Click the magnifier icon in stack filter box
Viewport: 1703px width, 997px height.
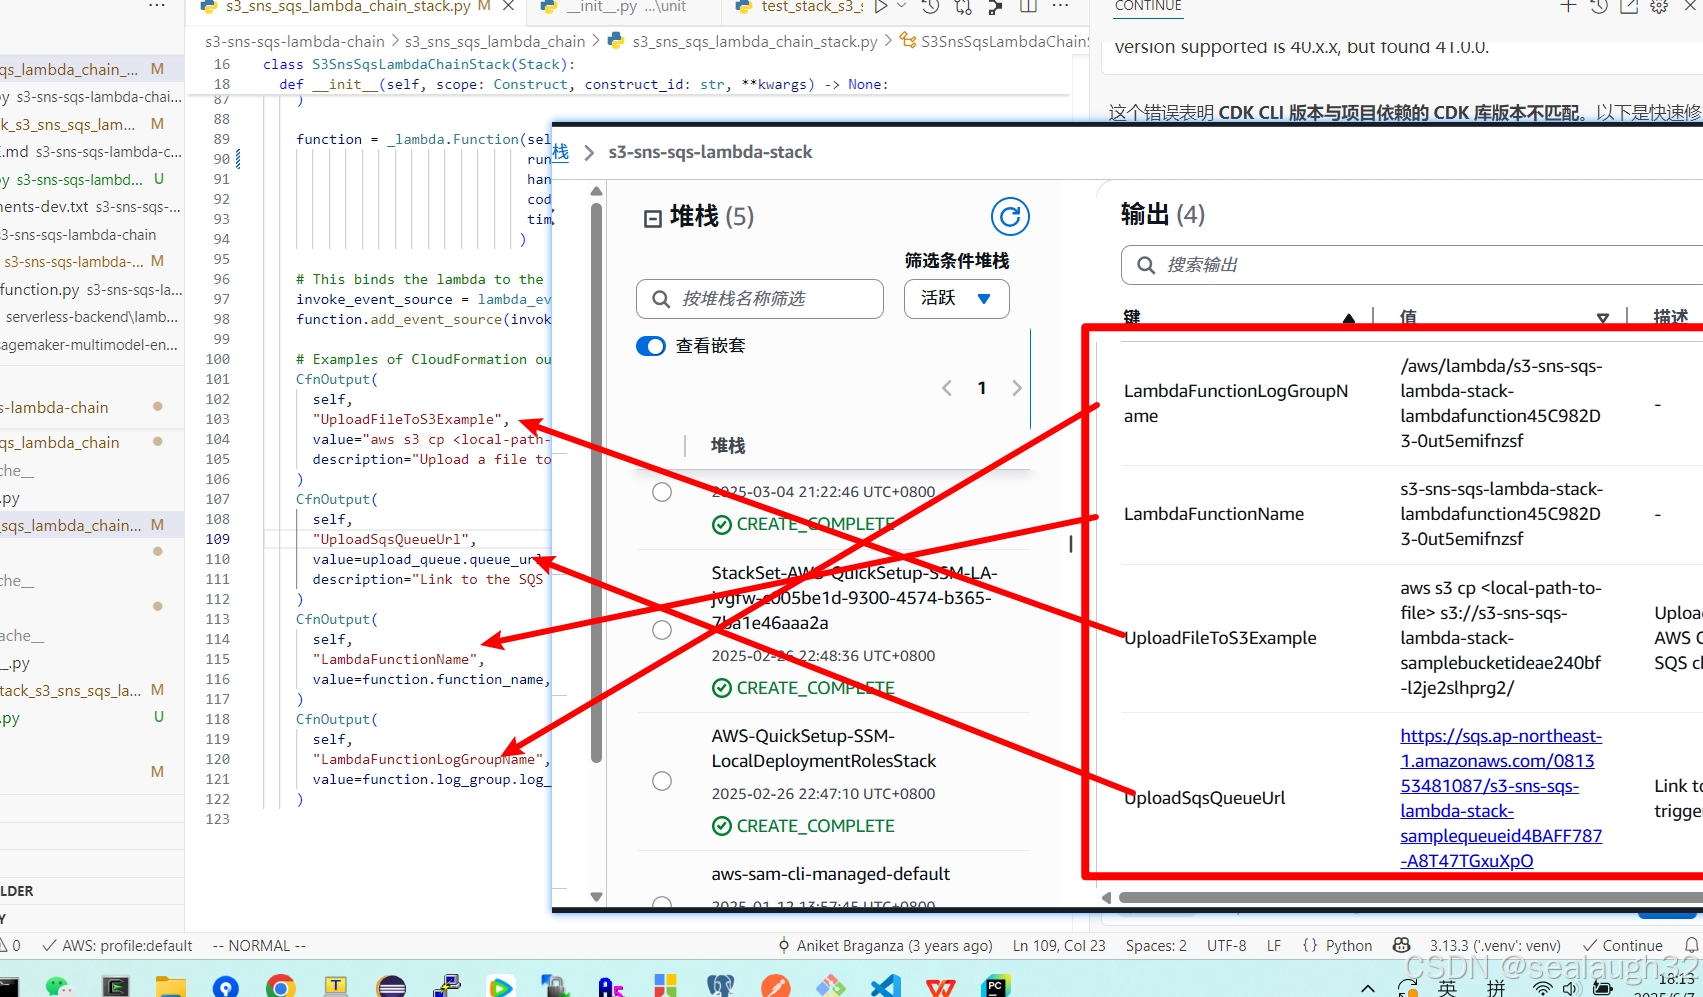(661, 299)
